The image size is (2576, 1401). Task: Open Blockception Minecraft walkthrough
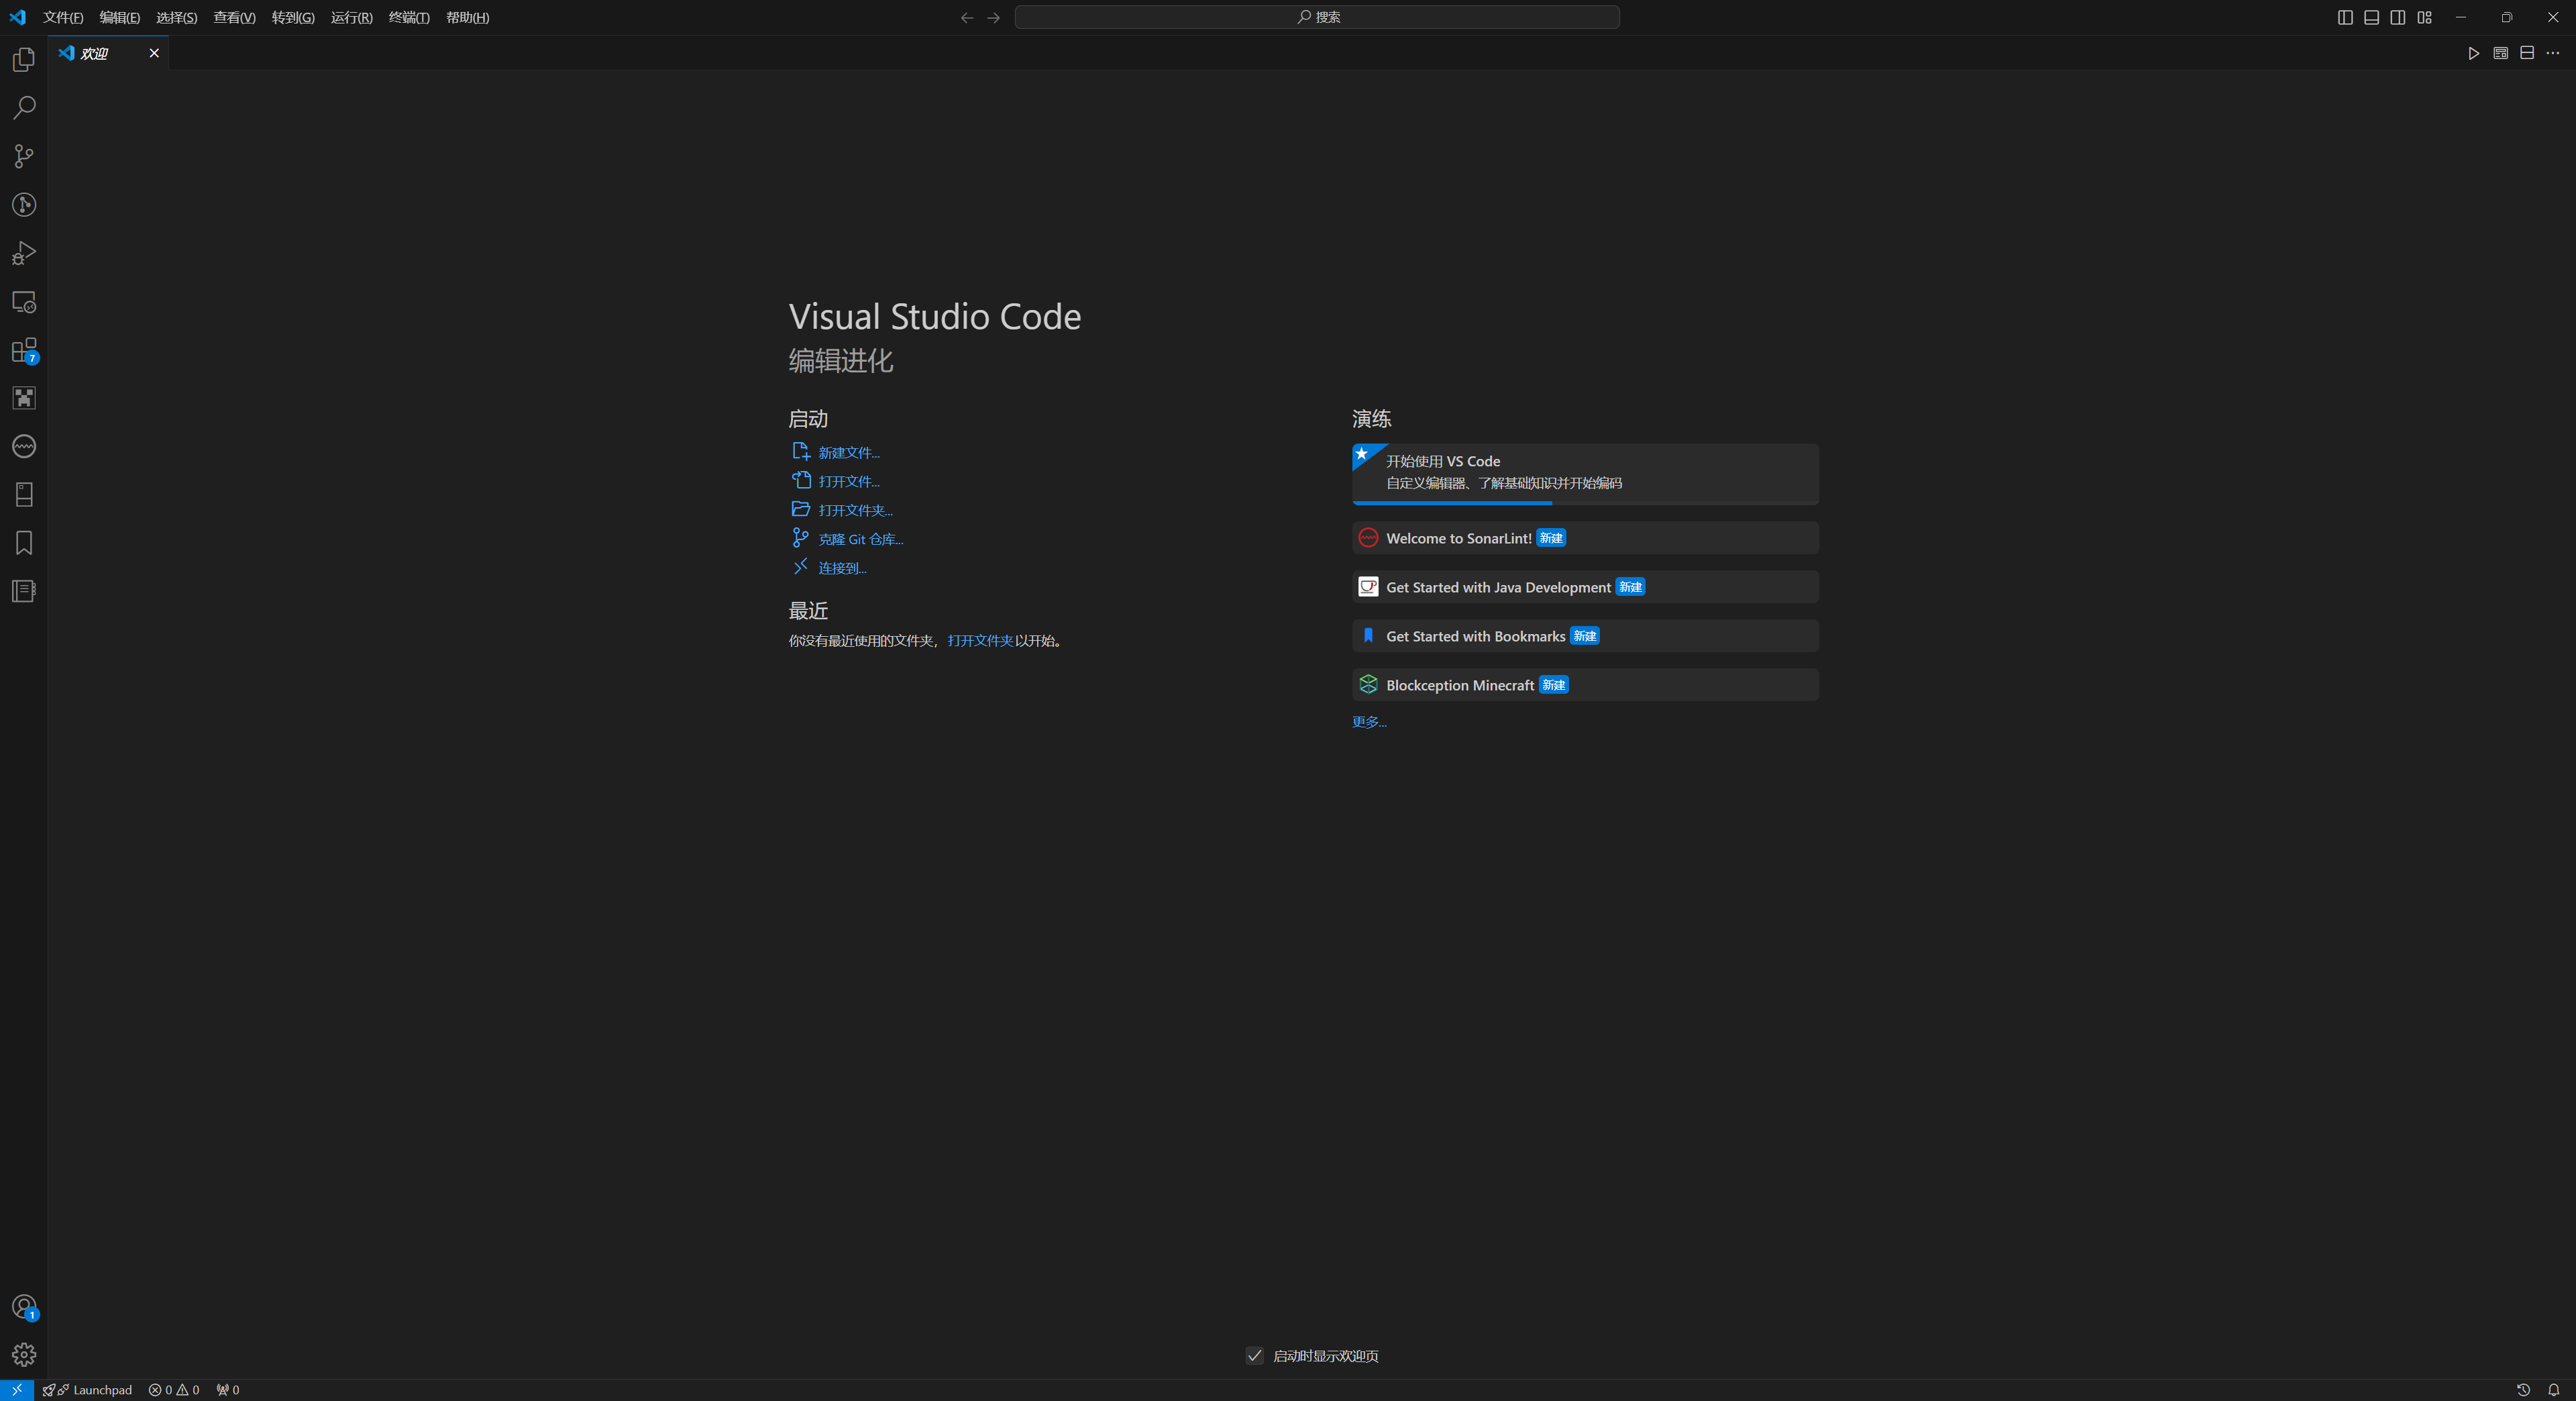[1585, 685]
